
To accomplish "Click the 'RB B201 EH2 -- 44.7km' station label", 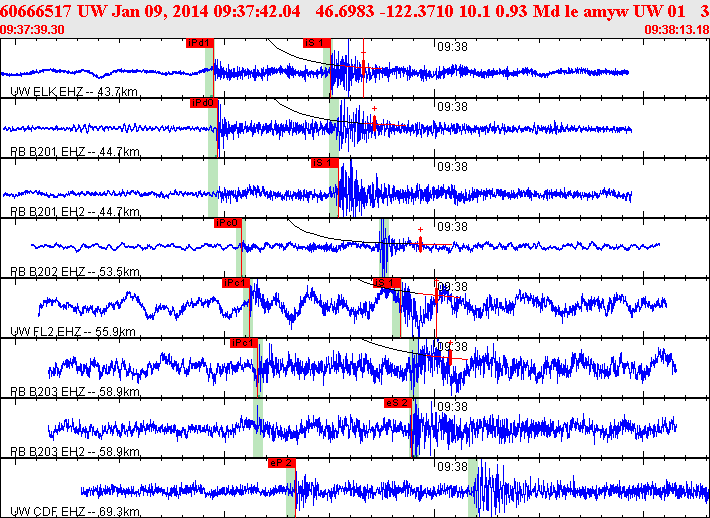I will [75, 212].
